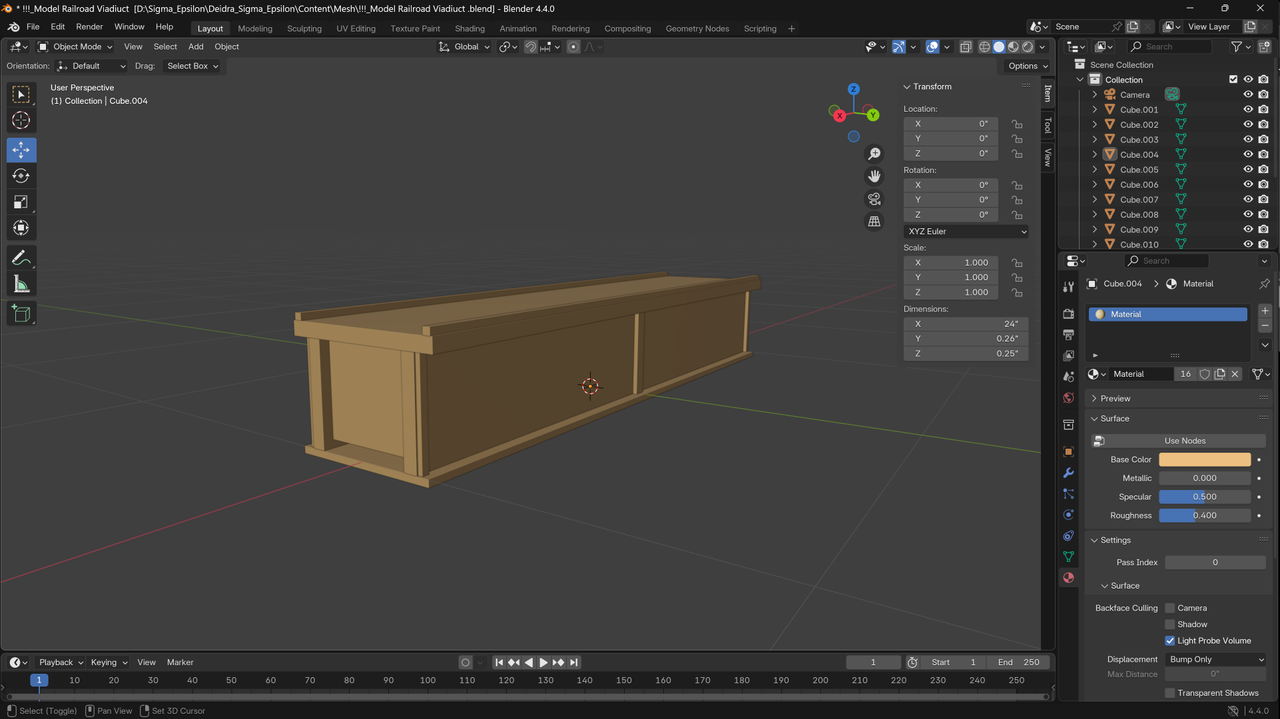Uncheck the Light Probe Volume checkbox
This screenshot has height=719, width=1280.
[1170, 641]
